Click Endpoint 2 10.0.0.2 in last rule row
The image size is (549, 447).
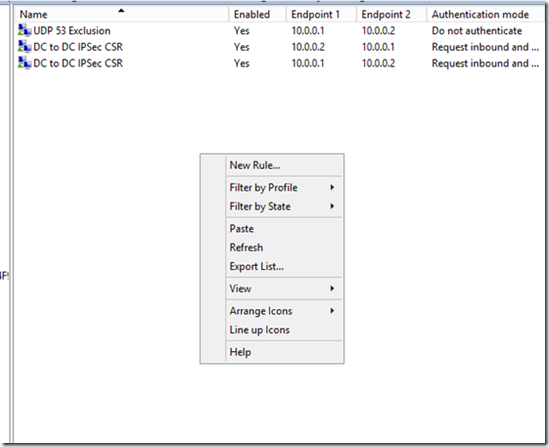378,63
